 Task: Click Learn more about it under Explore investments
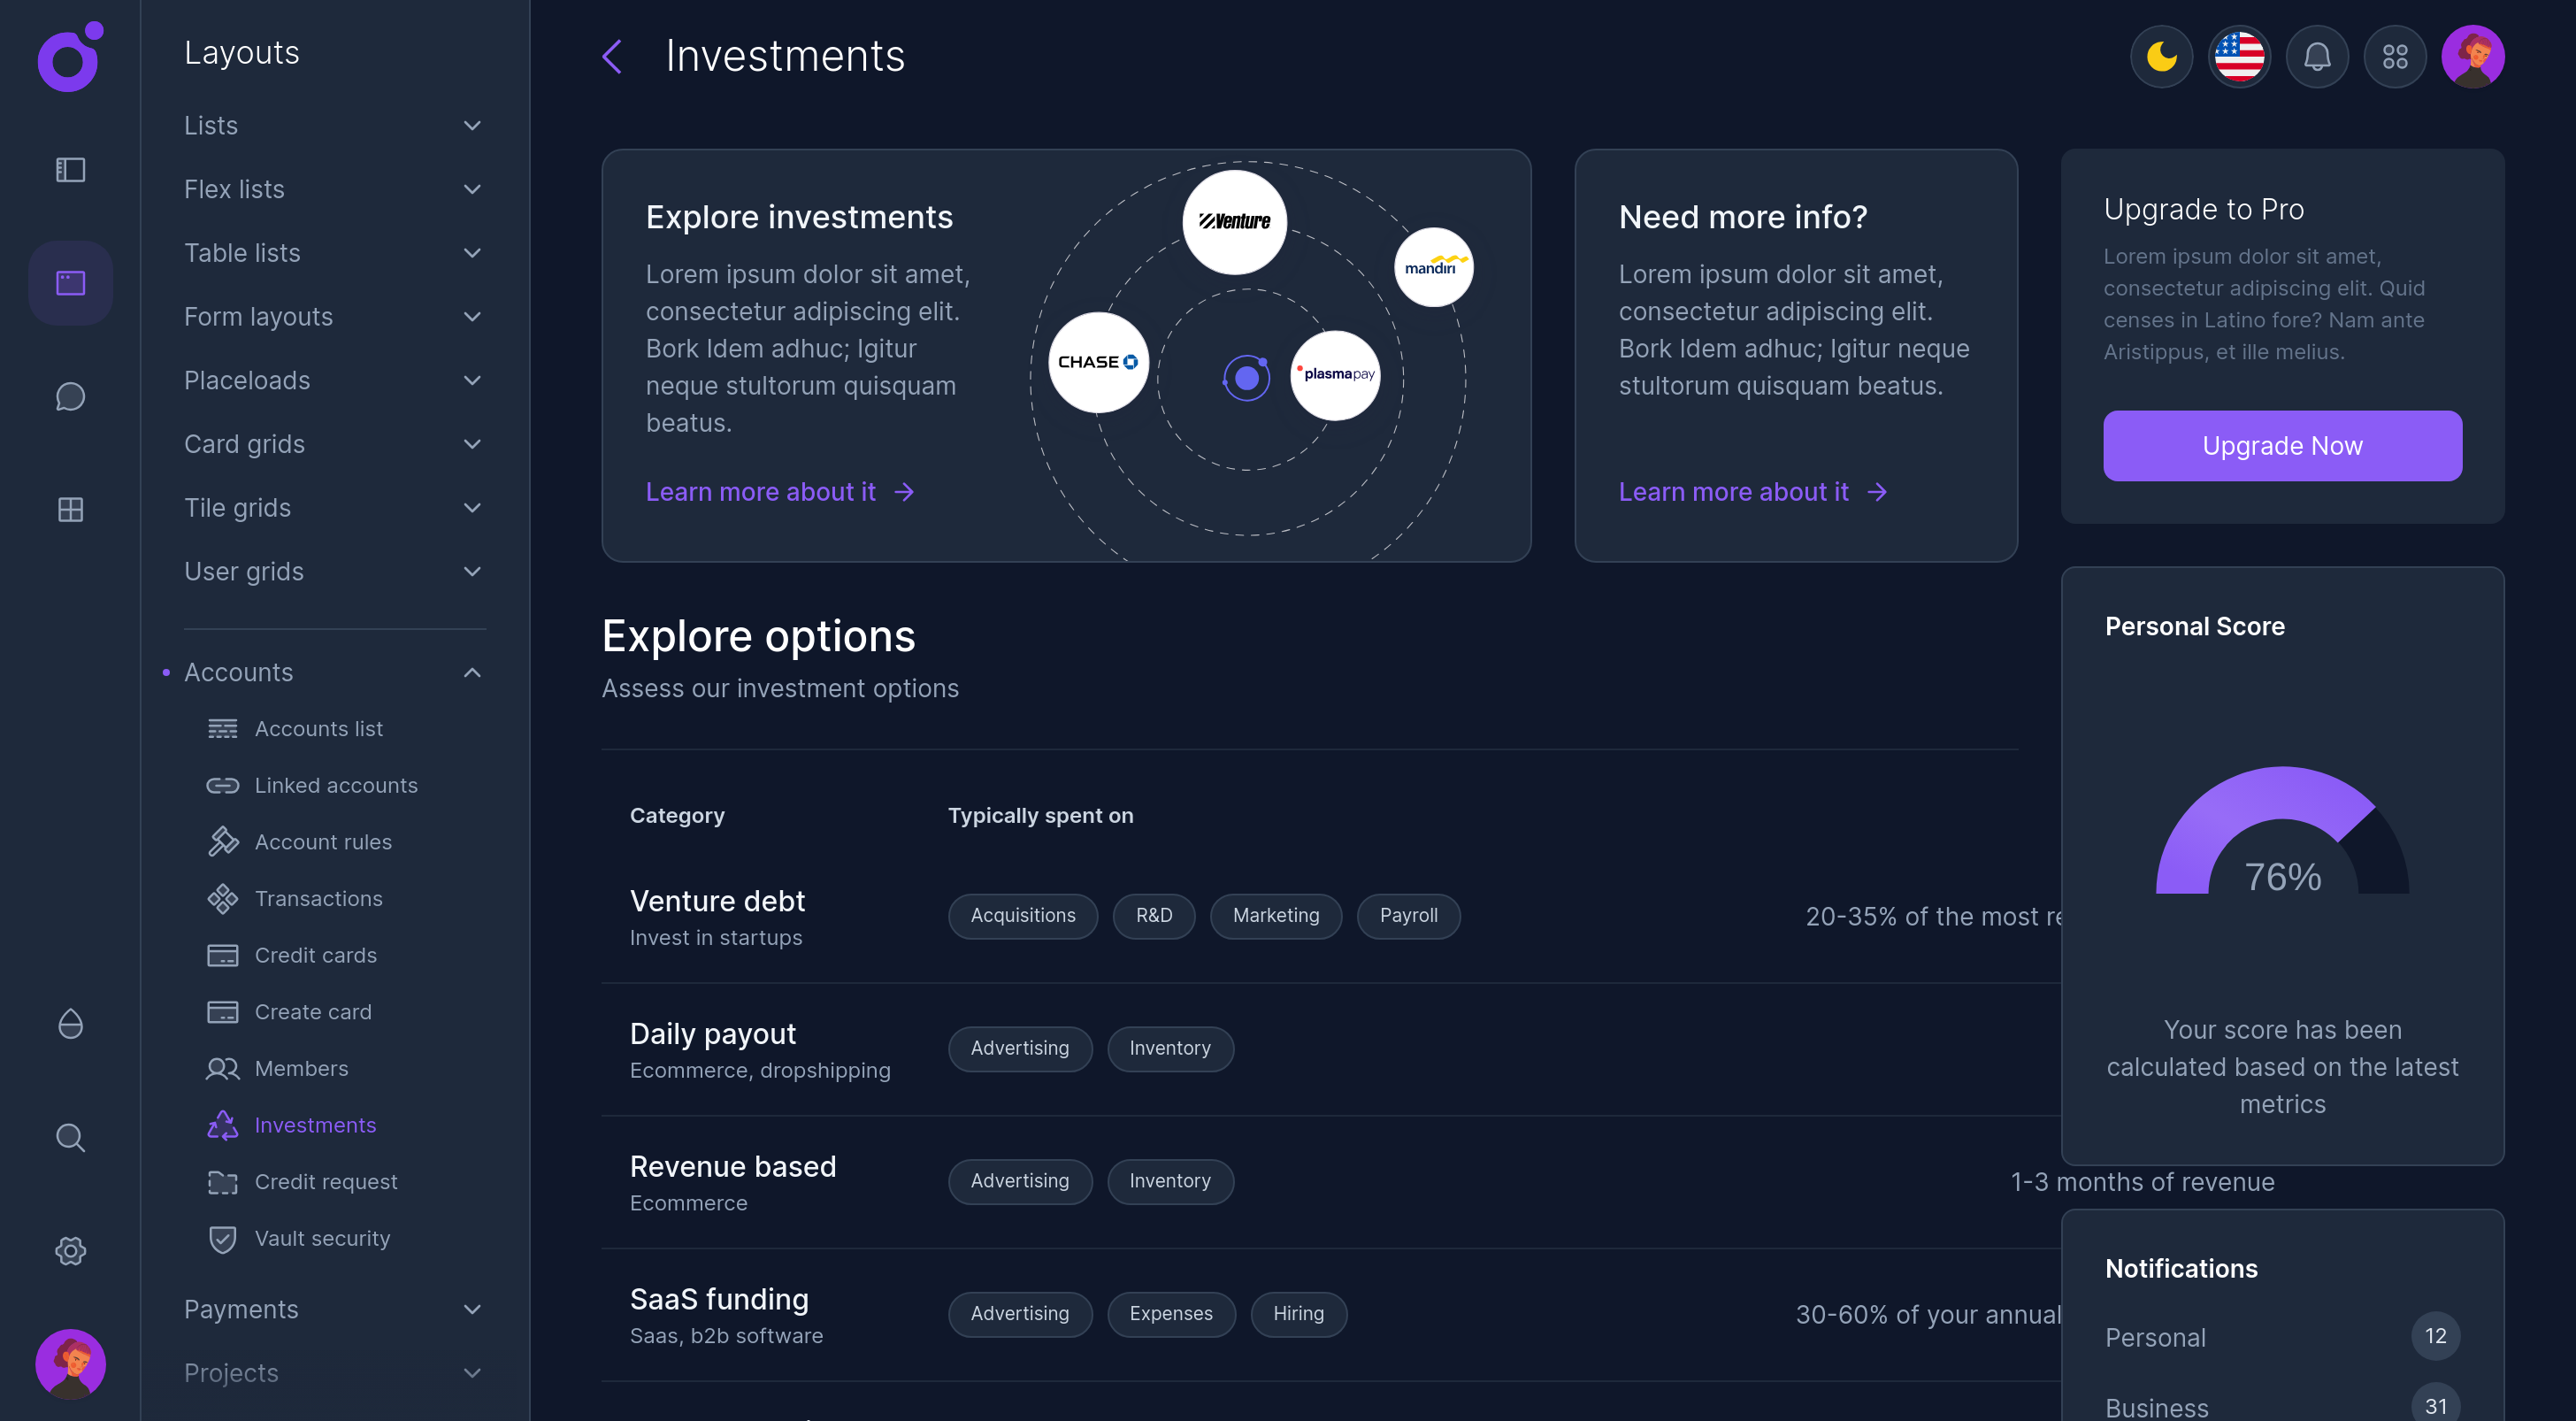[761, 491]
